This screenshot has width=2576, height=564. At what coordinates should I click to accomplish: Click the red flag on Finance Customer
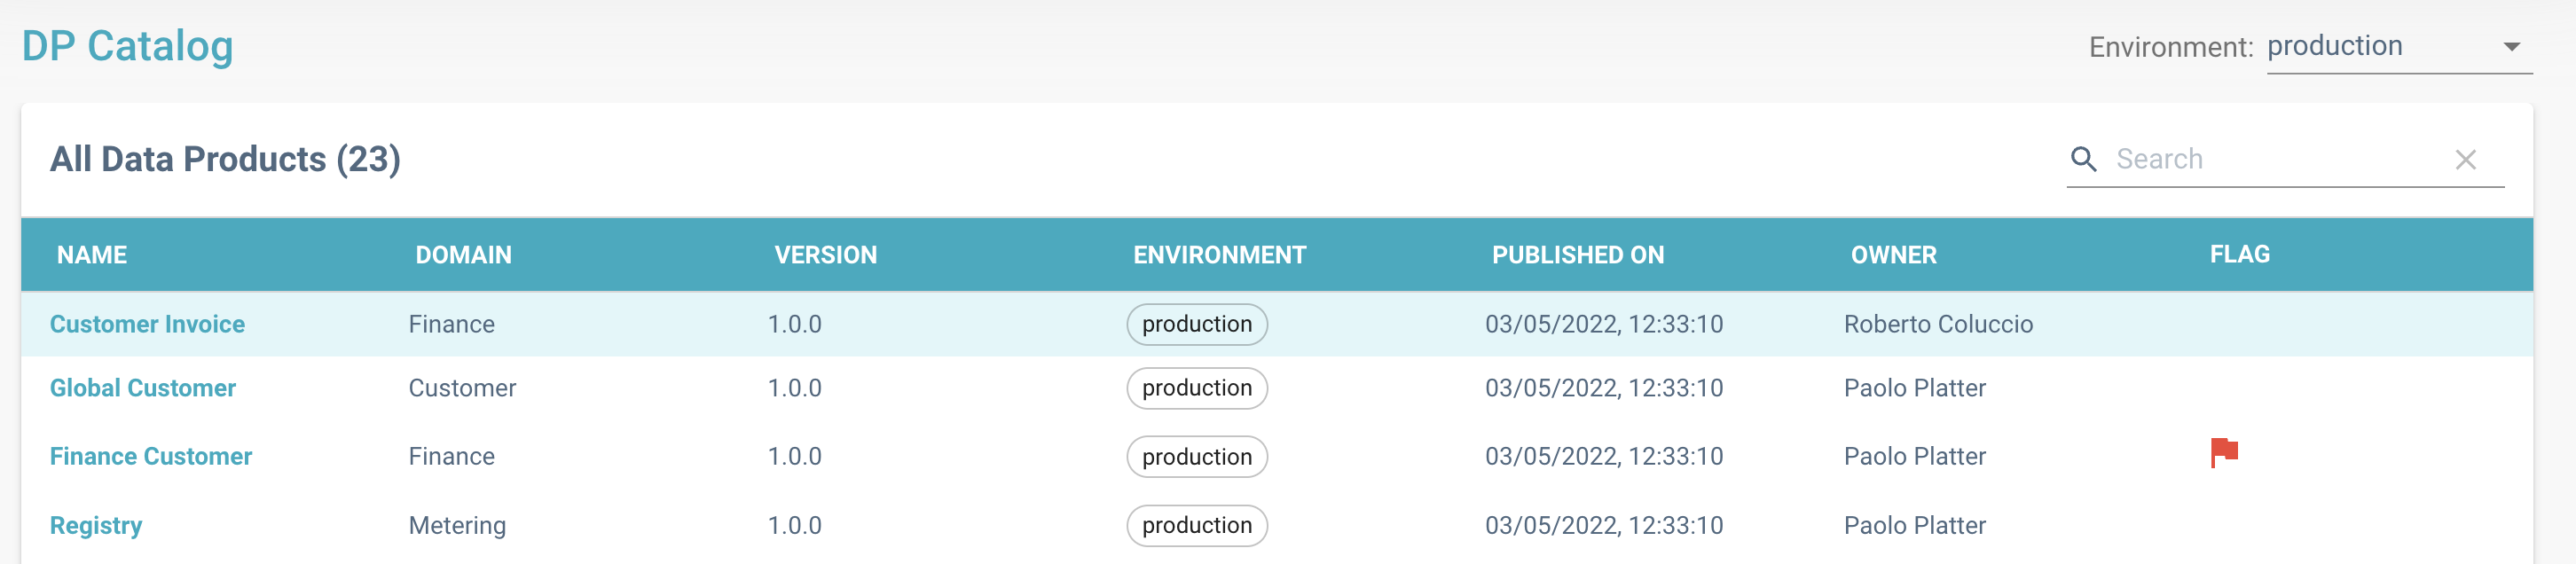(2223, 453)
